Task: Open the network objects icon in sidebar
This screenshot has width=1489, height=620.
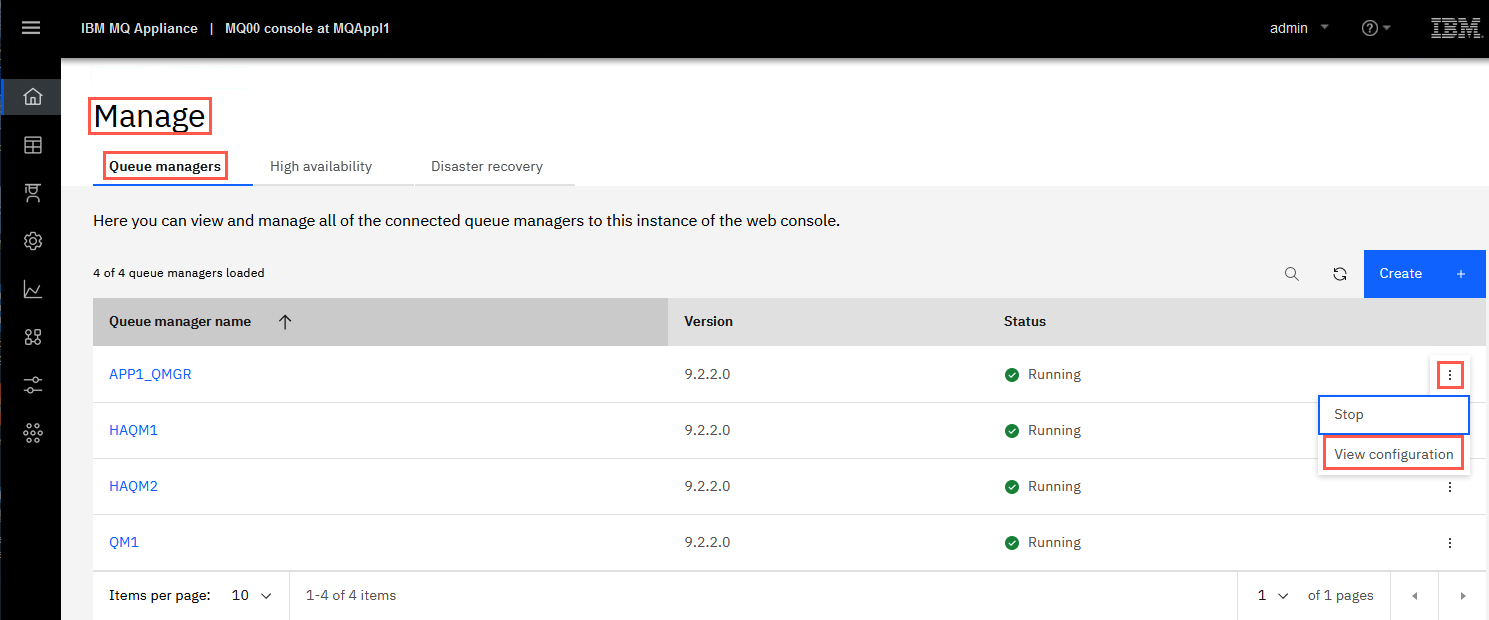Action: [33, 337]
